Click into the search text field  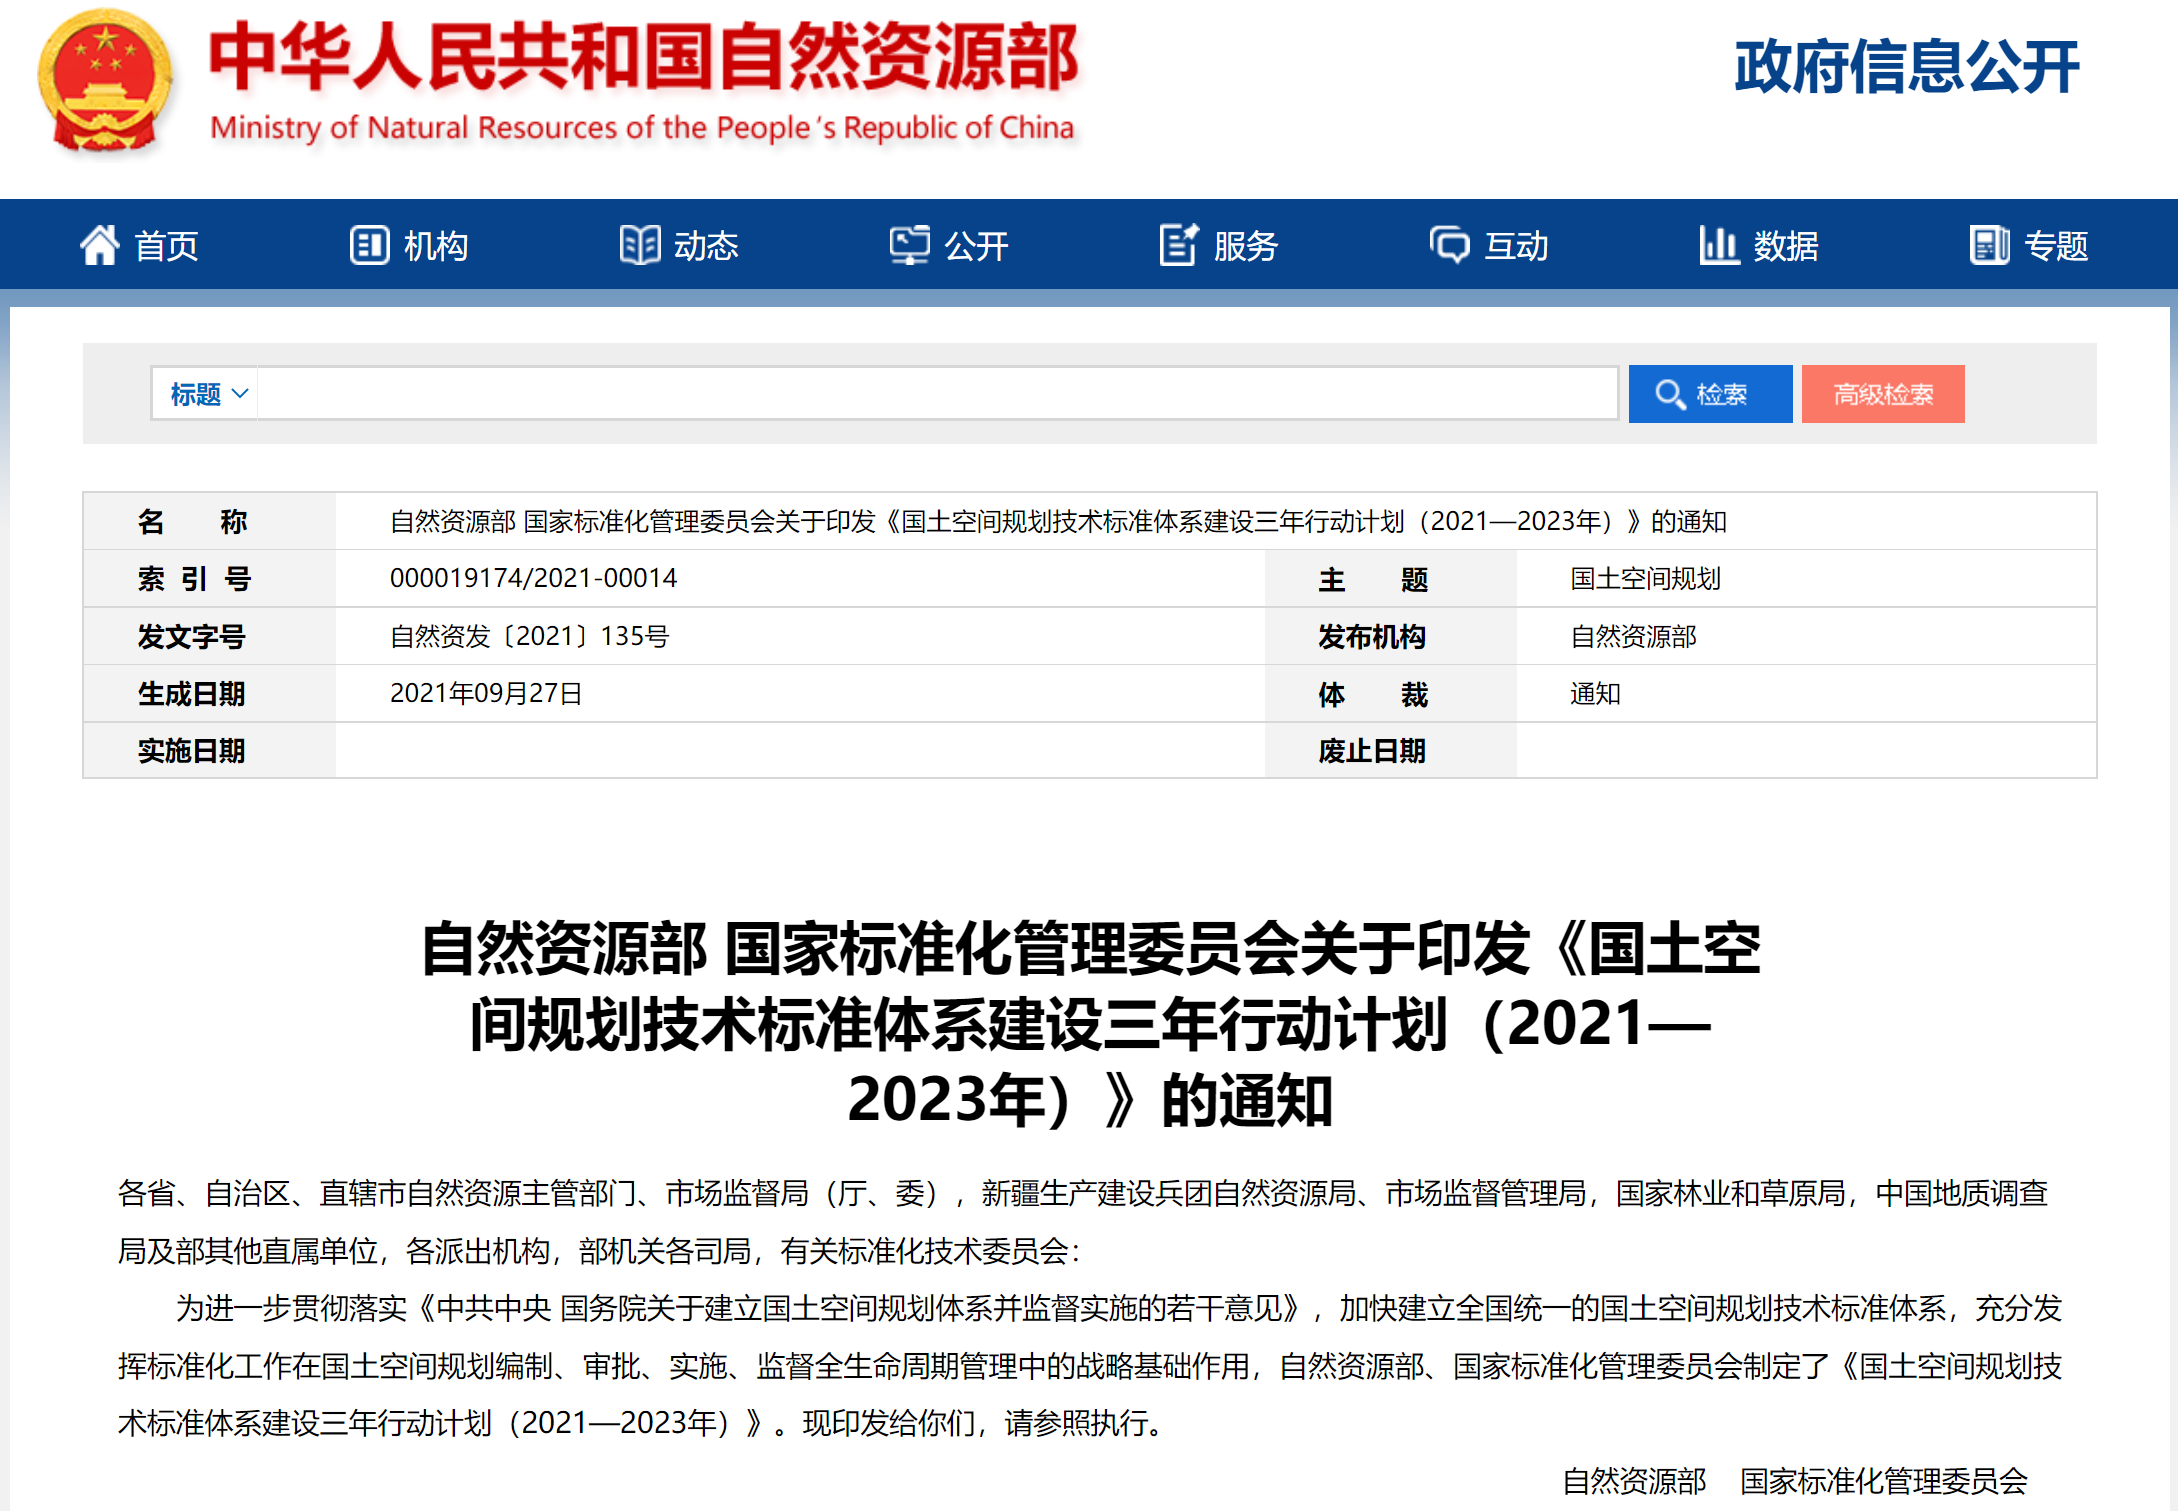[937, 394]
